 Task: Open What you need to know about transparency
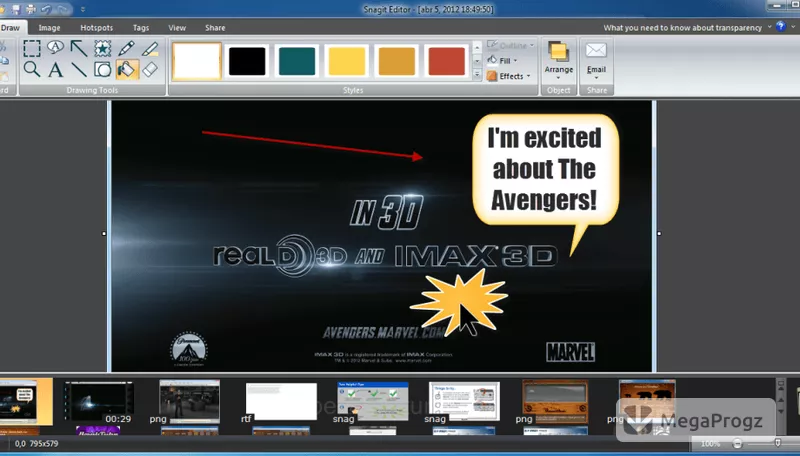coord(683,28)
